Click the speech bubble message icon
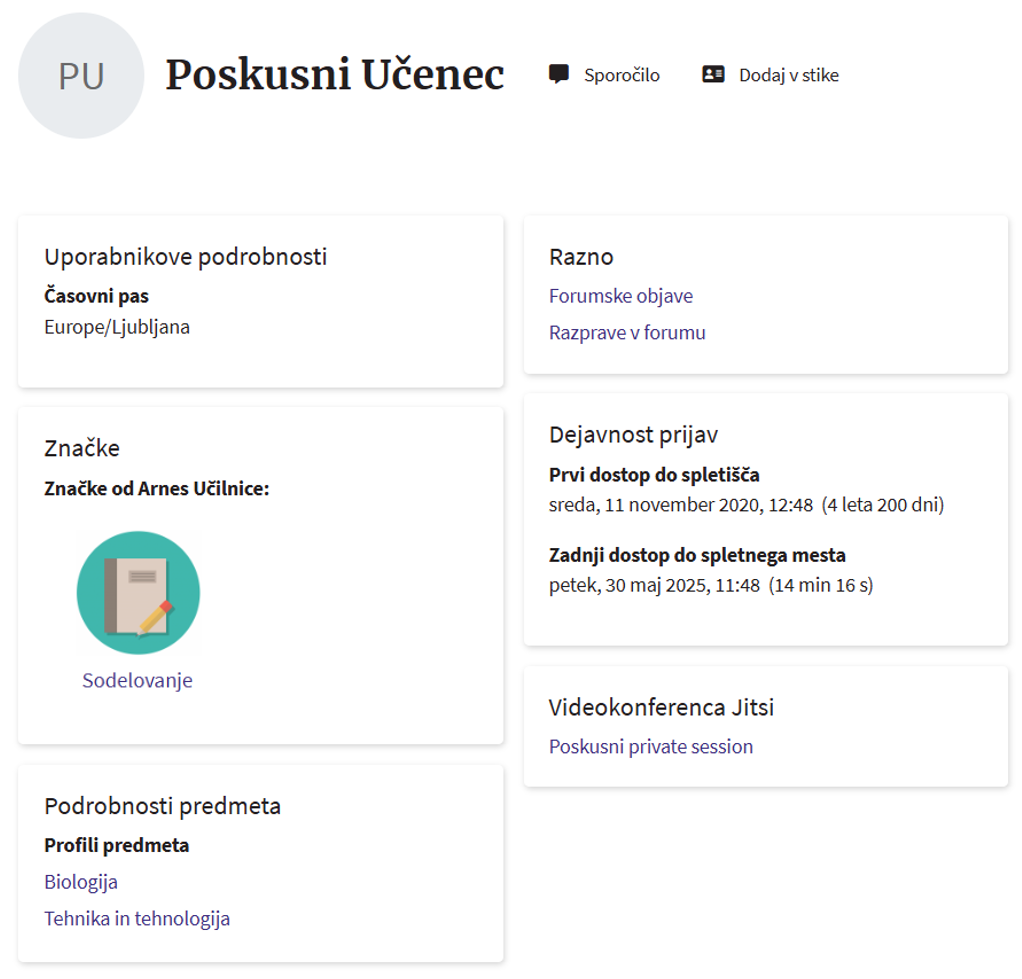Viewport: 1022px width, 979px height. (559, 74)
